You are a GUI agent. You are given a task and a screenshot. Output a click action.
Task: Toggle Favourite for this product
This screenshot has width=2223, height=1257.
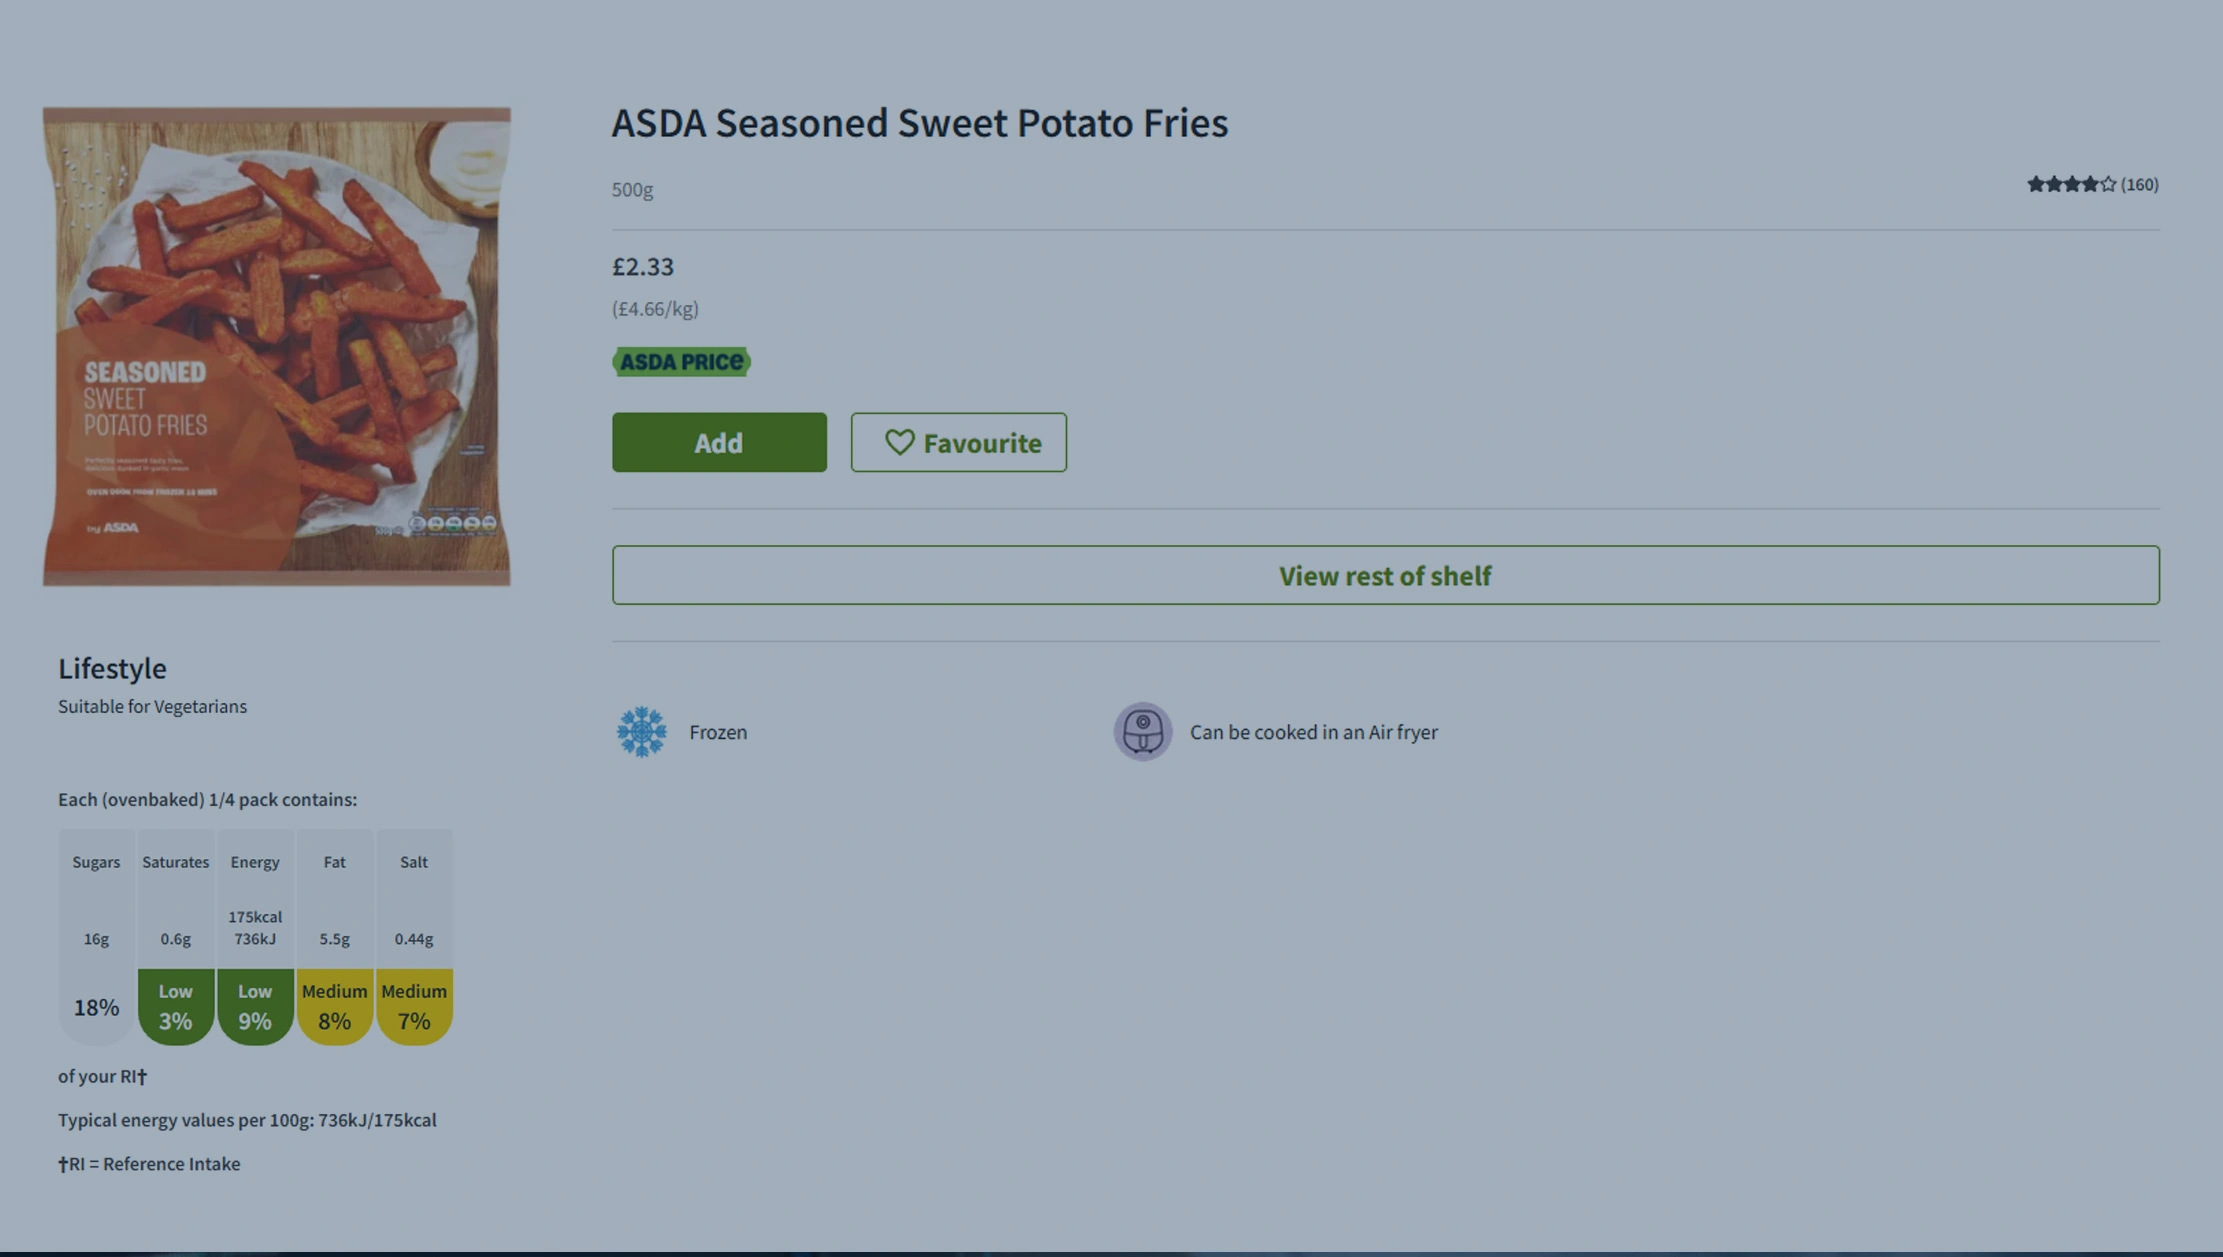(x=957, y=442)
